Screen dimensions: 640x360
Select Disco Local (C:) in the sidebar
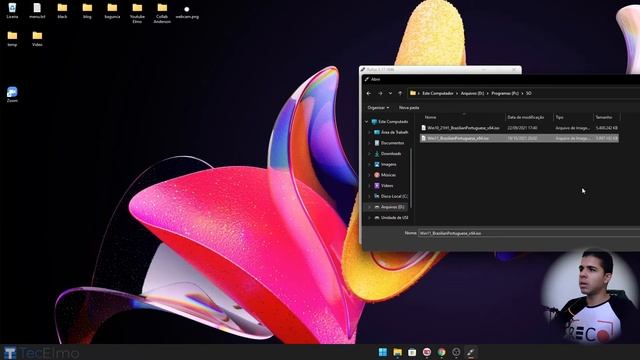tap(391, 196)
